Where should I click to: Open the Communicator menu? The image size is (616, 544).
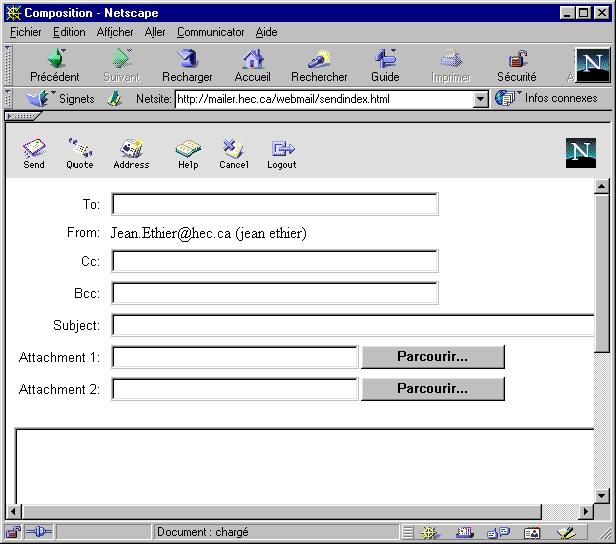tap(211, 32)
